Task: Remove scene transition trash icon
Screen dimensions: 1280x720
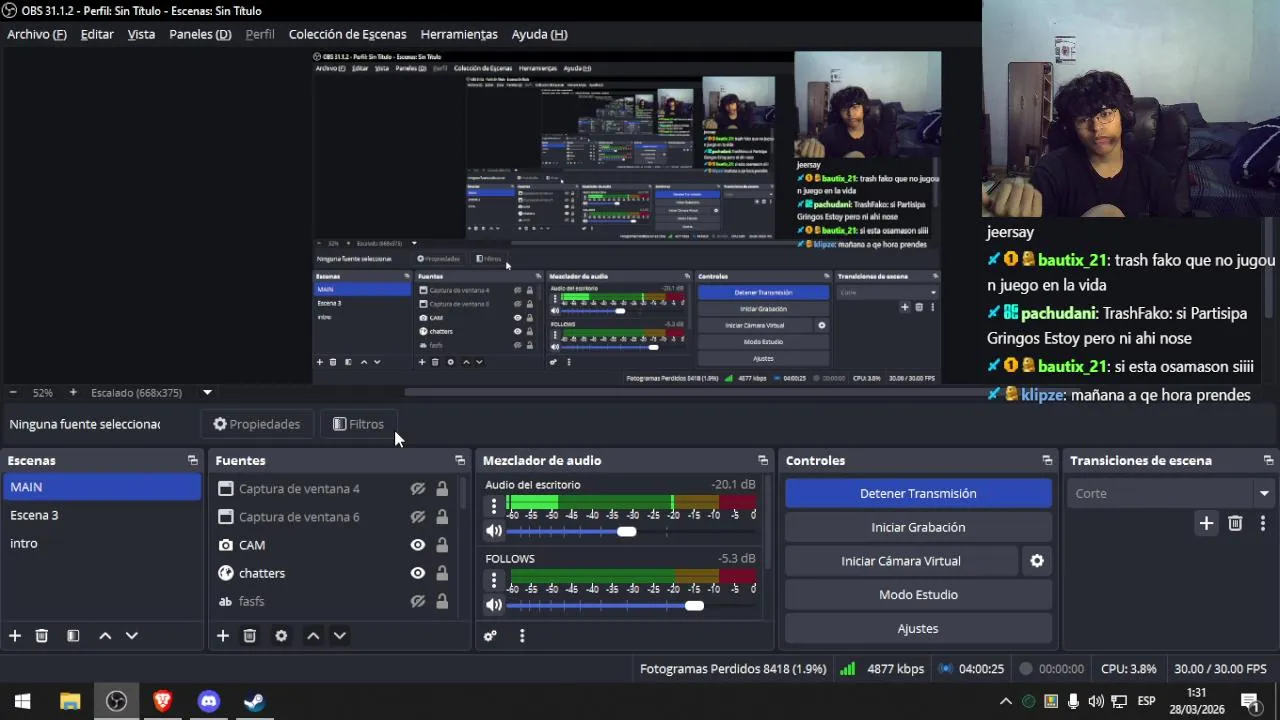Action: pyautogui.click(x=1235, y=523)
